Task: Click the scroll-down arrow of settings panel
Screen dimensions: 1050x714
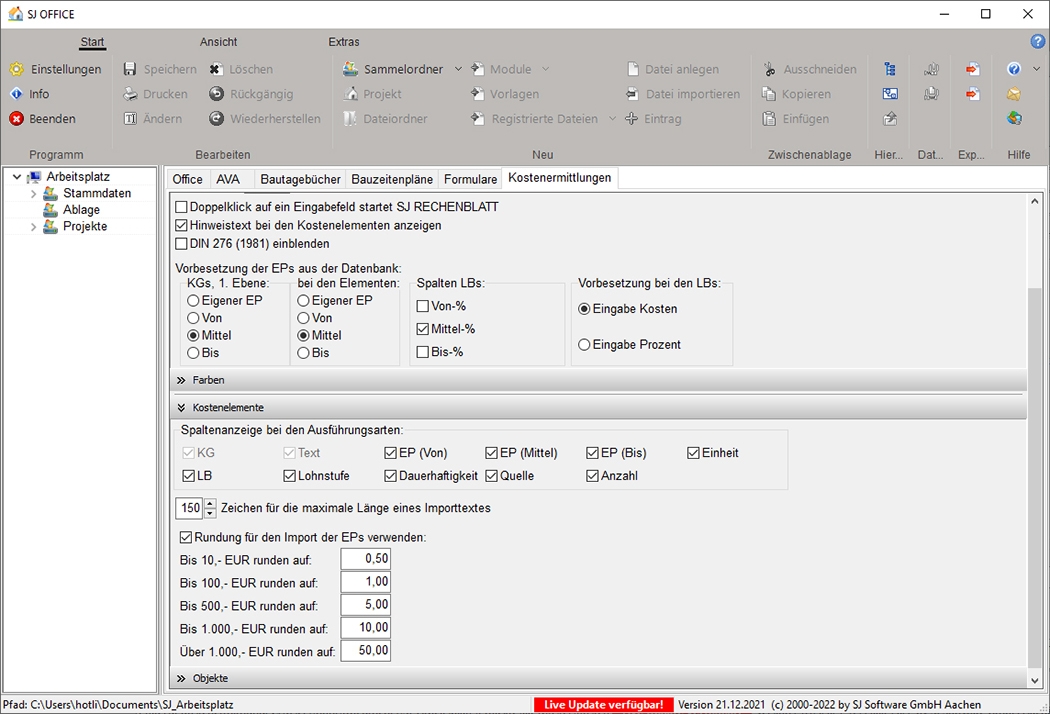Action: pos(1035,680)
